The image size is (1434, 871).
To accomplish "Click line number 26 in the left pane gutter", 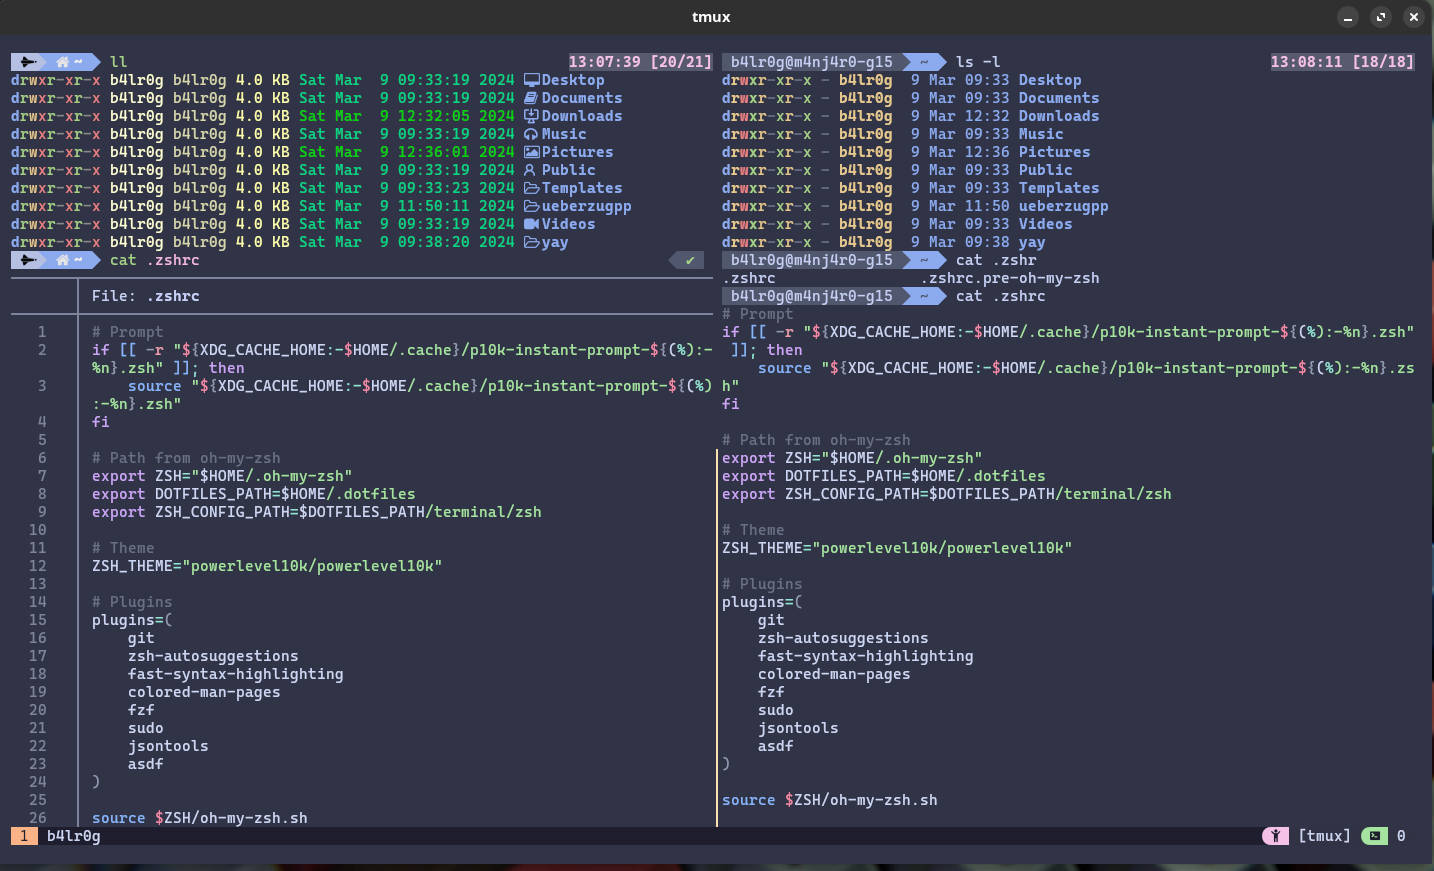I will [x=38, y=818].
